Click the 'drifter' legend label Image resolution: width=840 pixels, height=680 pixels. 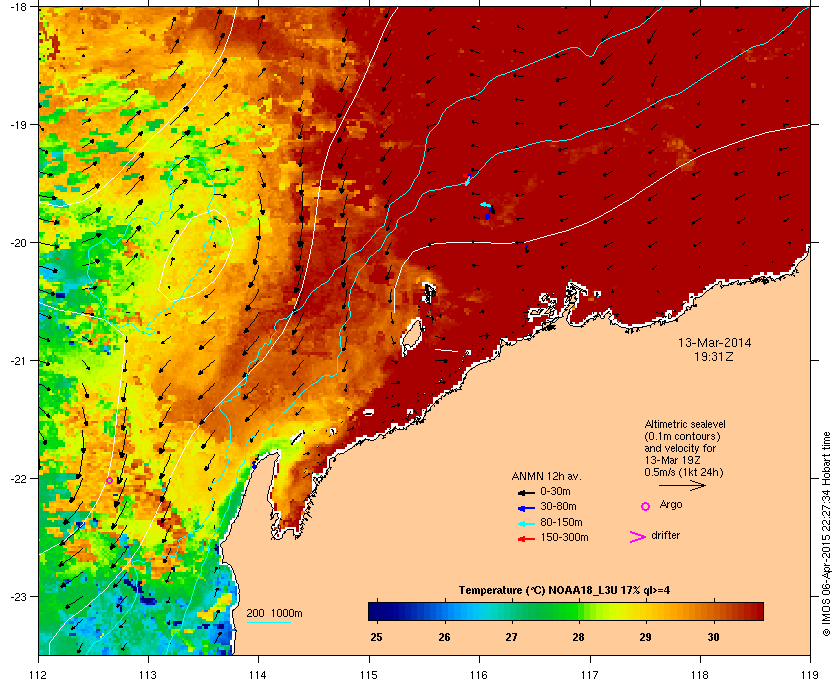pos(665,535)
